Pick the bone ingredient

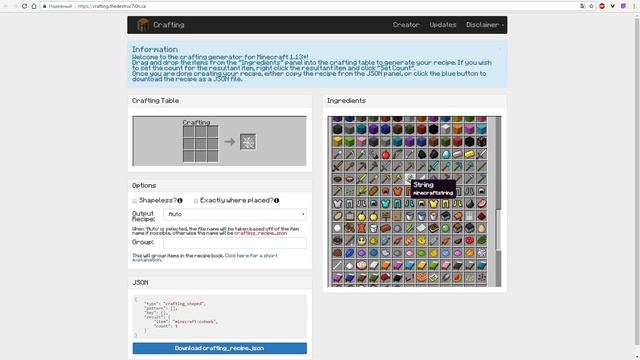[x=337, y=265]
